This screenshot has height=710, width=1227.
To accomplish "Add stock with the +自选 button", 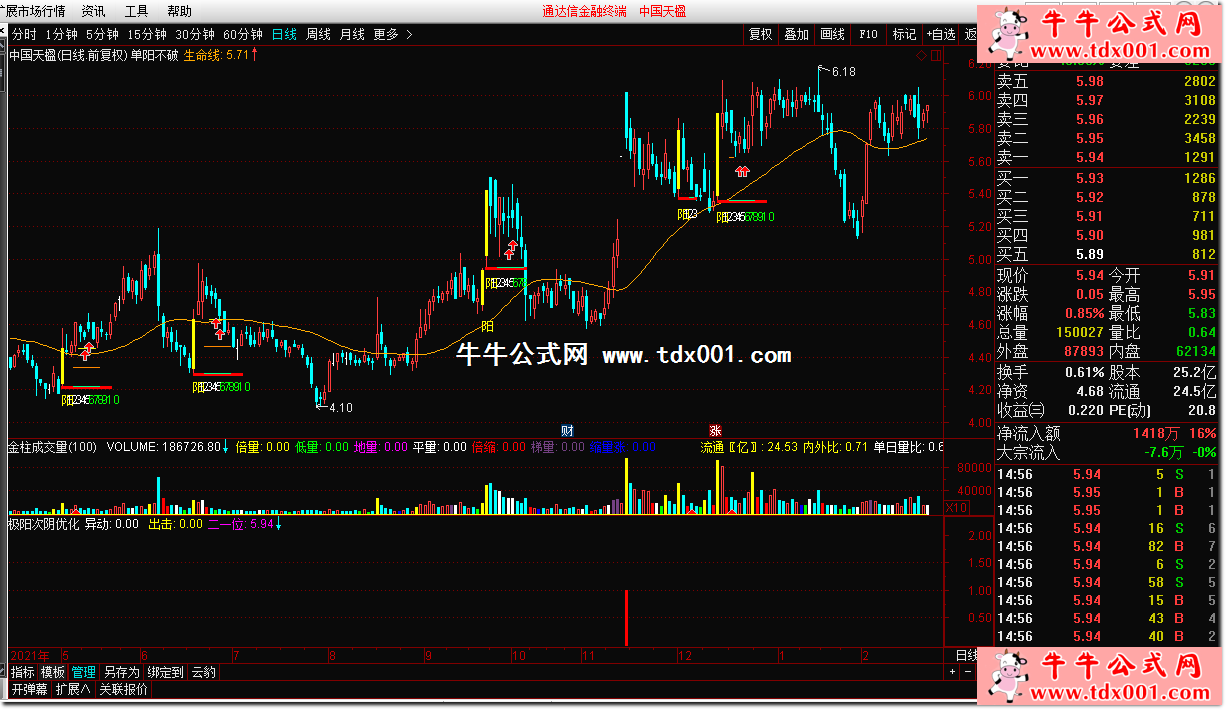I will tap(940, 34).
